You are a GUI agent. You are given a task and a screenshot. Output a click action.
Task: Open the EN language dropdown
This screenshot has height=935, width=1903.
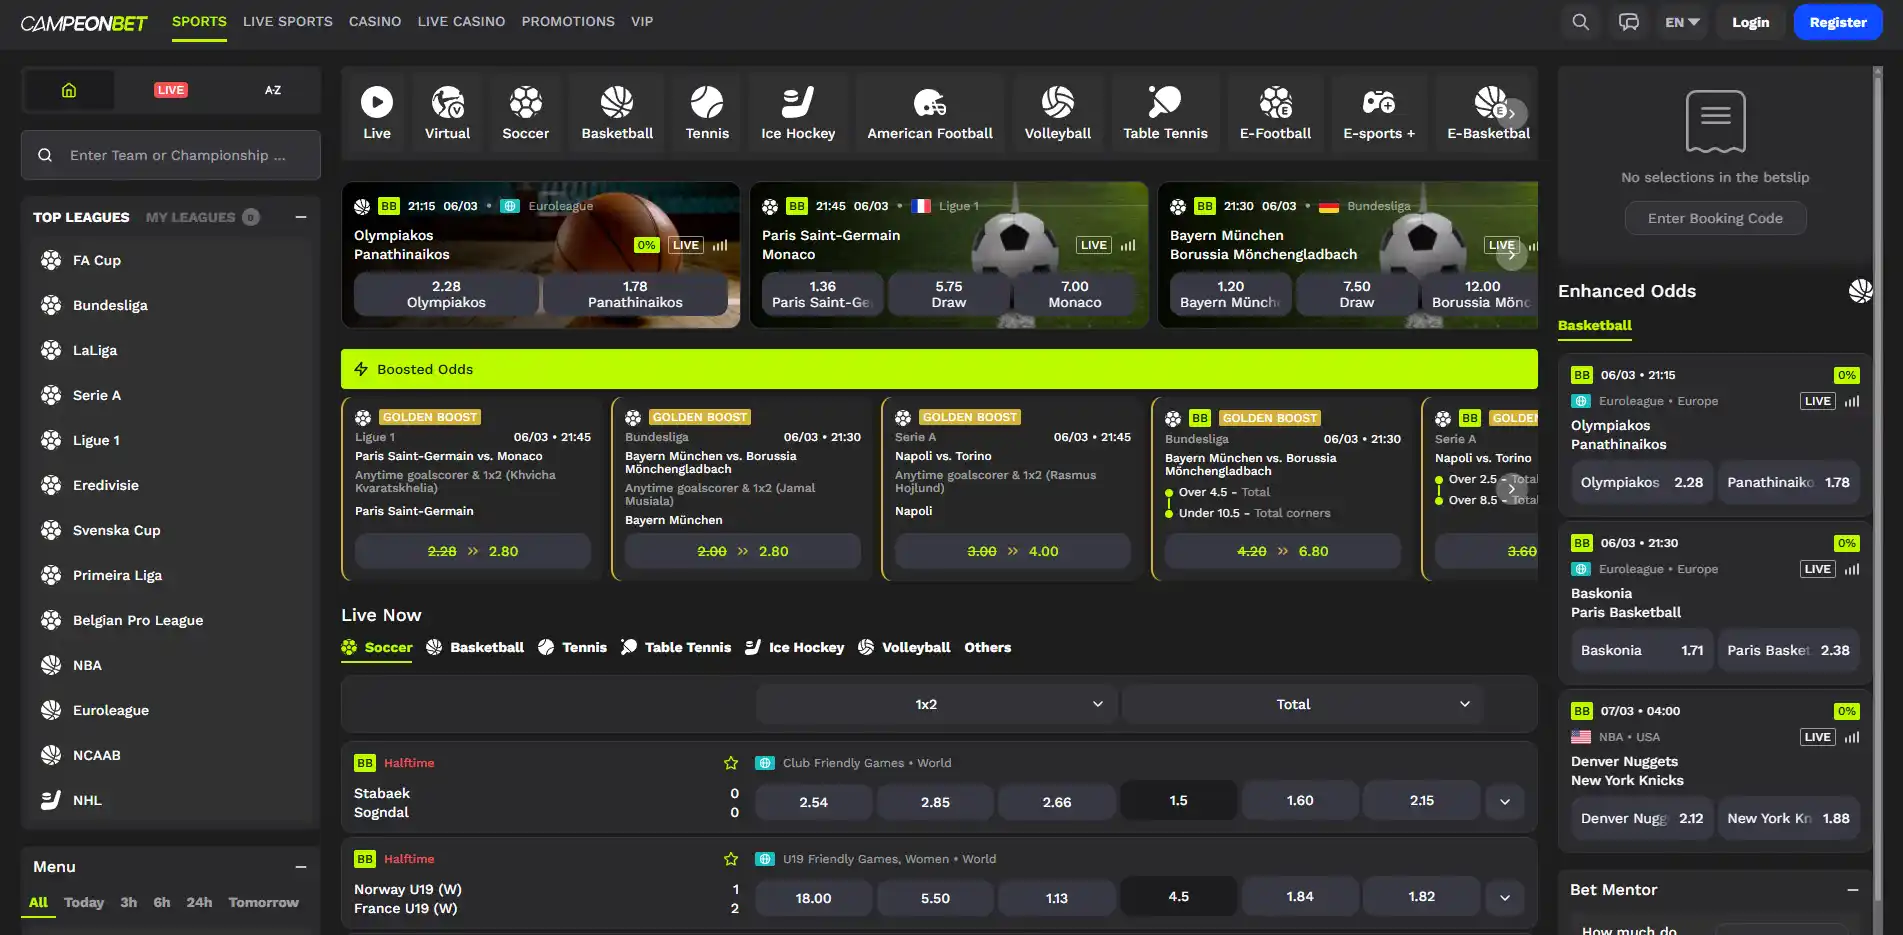(1683, 22)
